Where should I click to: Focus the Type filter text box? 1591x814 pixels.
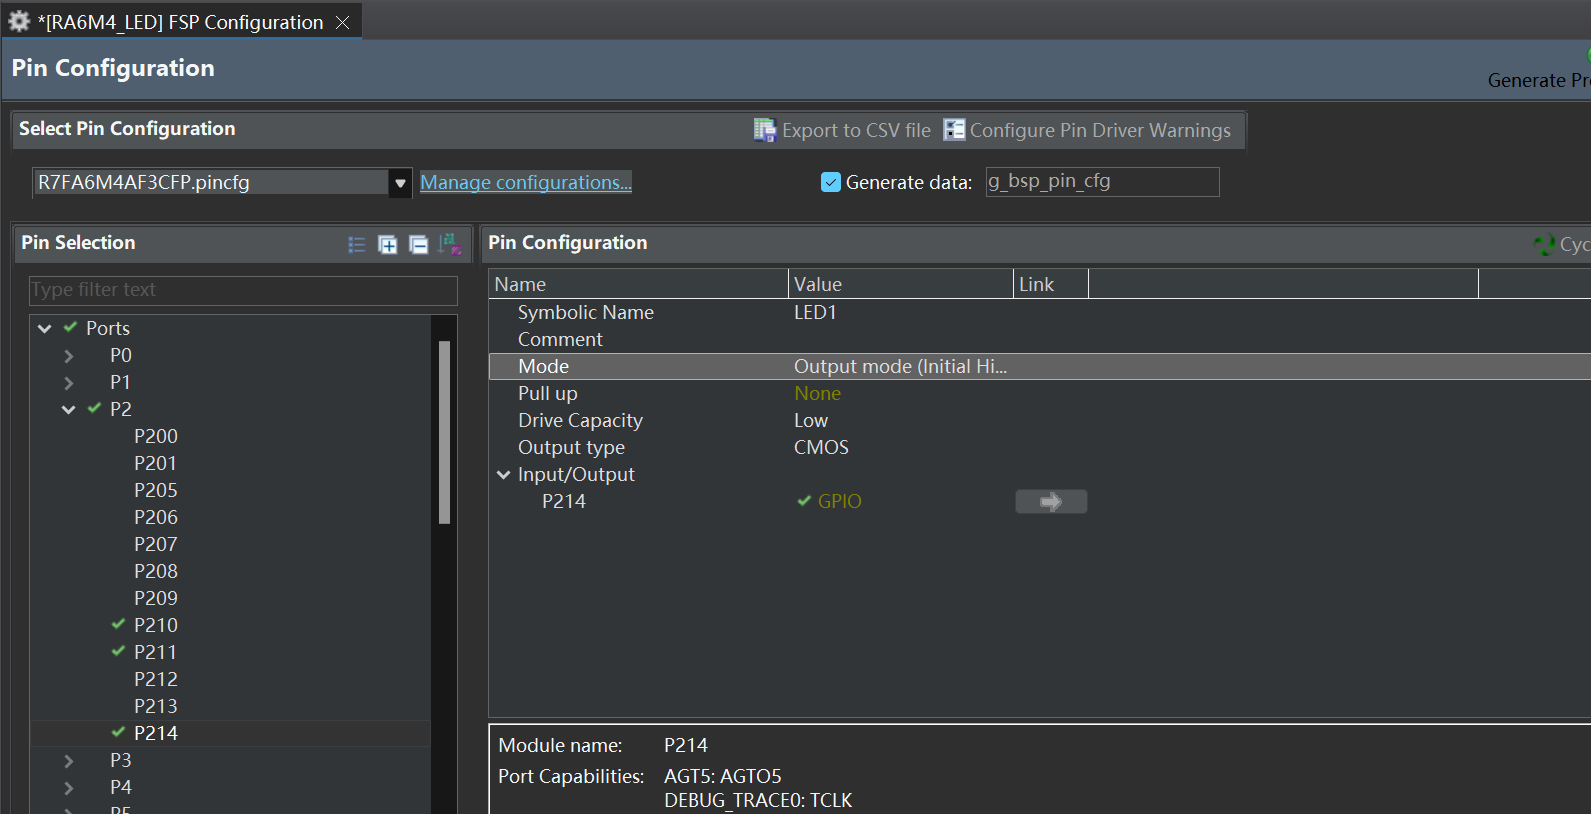(x=243, y=290)
